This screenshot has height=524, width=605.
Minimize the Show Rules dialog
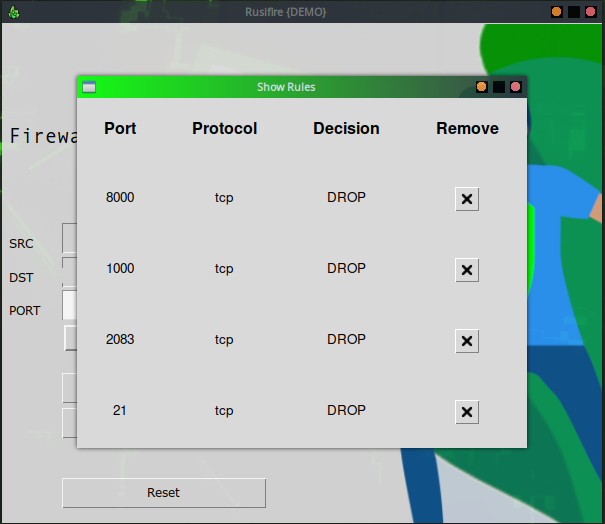pos(482,87)
